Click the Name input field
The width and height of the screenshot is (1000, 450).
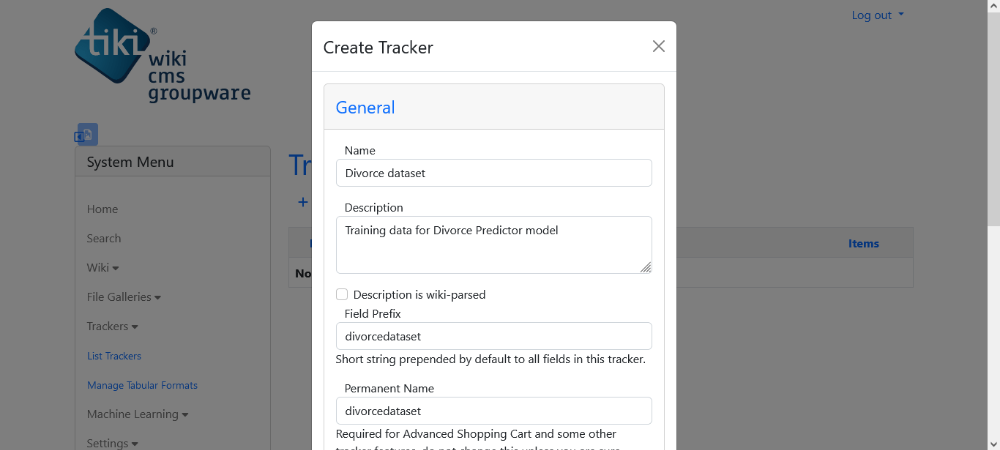[x=494, y=173]
